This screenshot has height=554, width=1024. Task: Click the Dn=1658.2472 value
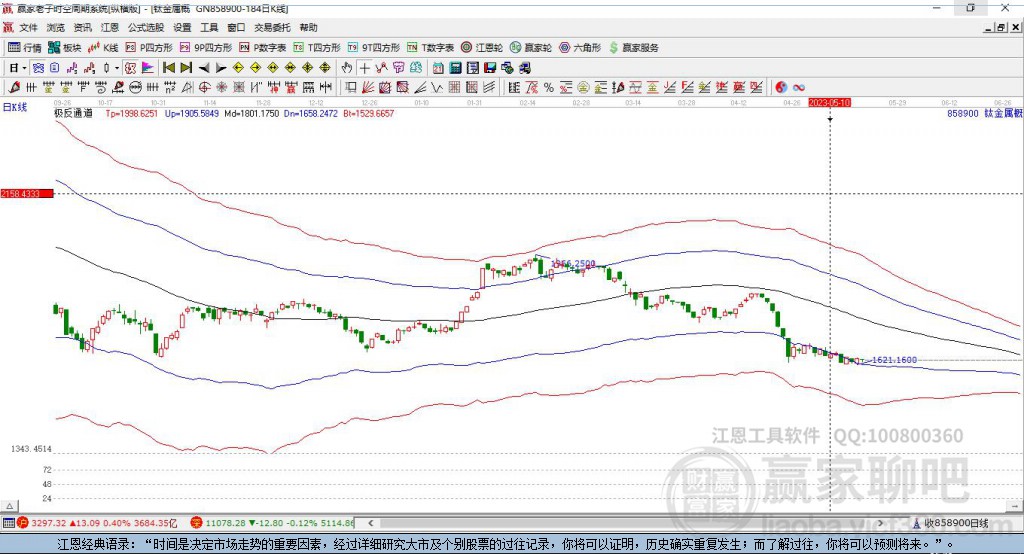coord(311,113)
